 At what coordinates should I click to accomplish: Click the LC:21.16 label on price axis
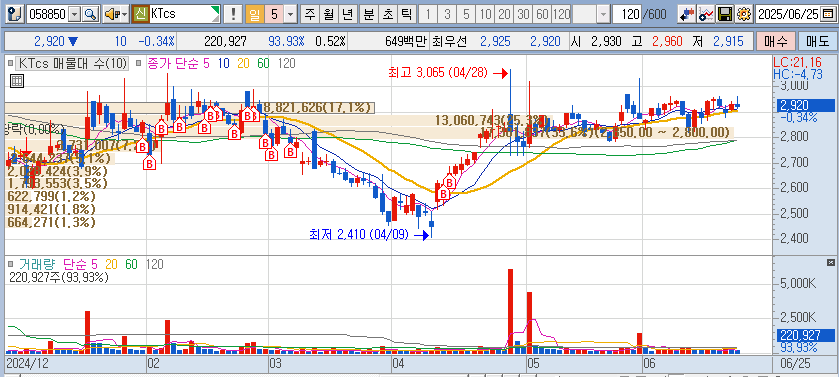pos(798,64)
